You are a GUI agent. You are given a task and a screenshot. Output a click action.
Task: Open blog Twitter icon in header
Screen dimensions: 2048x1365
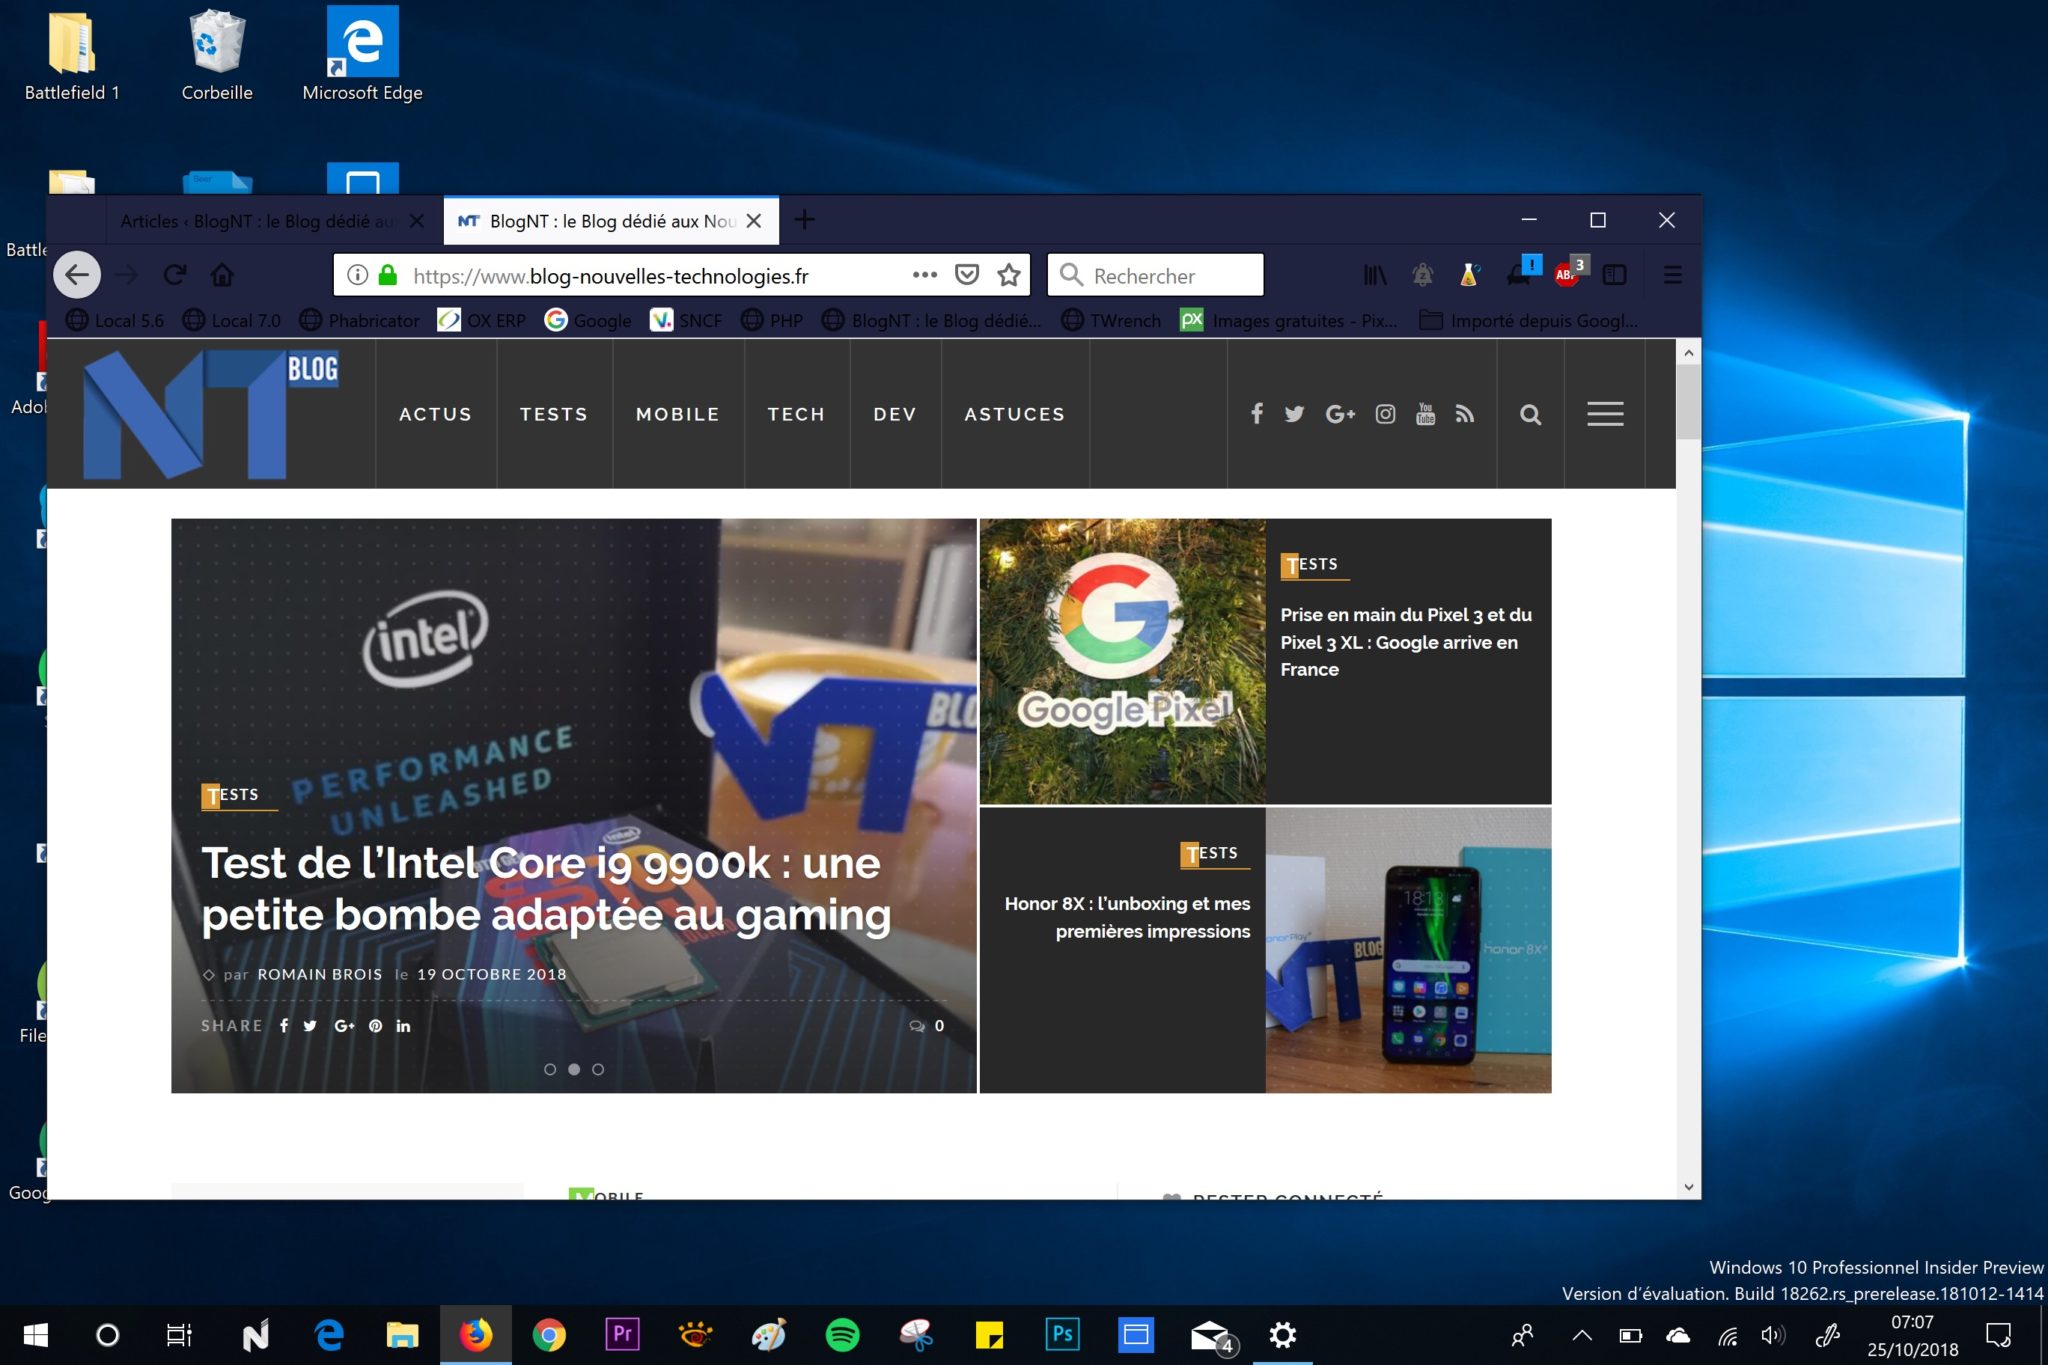pyautogui.click(x=1294, y=414)
